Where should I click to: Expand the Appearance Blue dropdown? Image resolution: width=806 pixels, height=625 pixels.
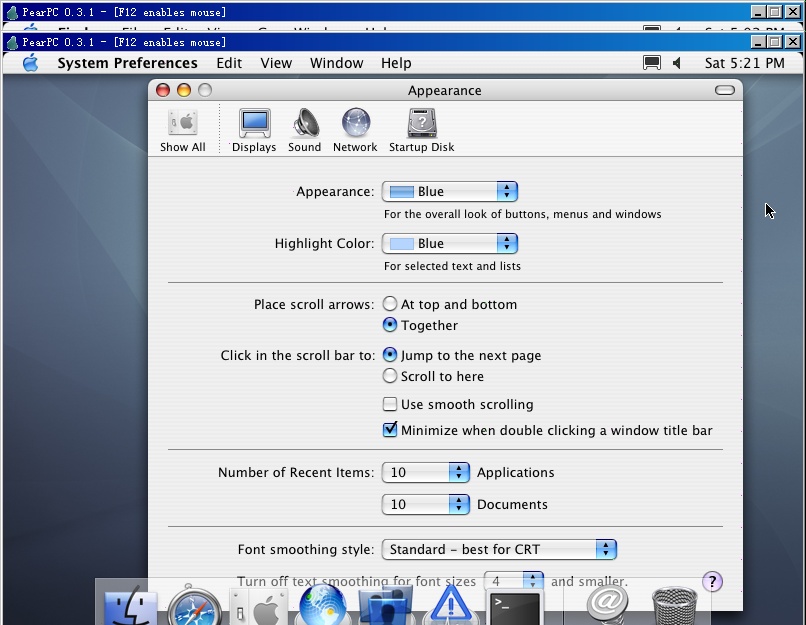(x=450, y=192)
